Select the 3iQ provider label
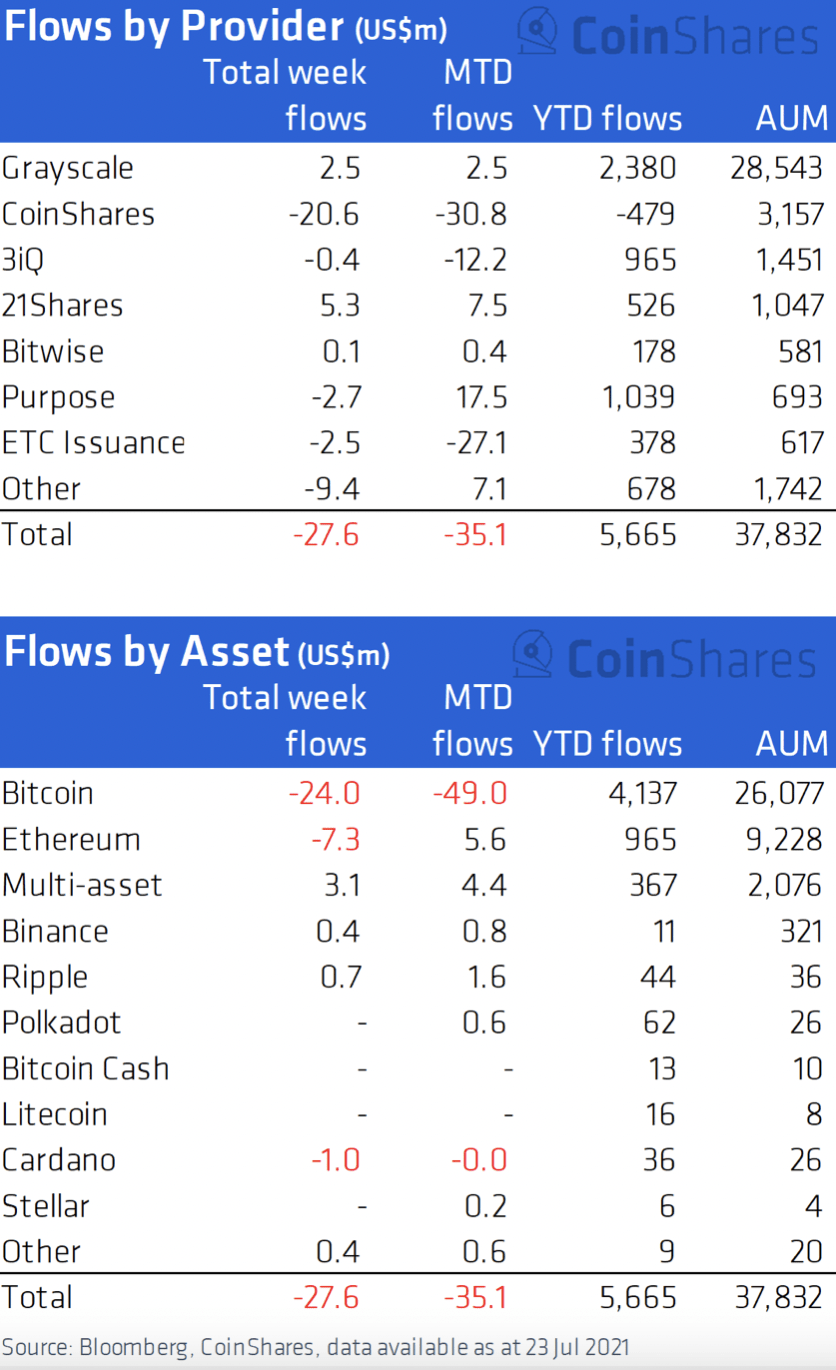This screenshot has height=1370, width=836. pyautogui.click(x=23, y=259)
